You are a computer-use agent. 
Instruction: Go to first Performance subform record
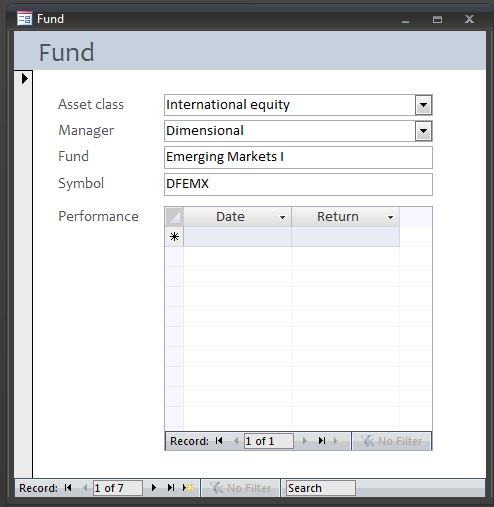click(x=219, y=441)
